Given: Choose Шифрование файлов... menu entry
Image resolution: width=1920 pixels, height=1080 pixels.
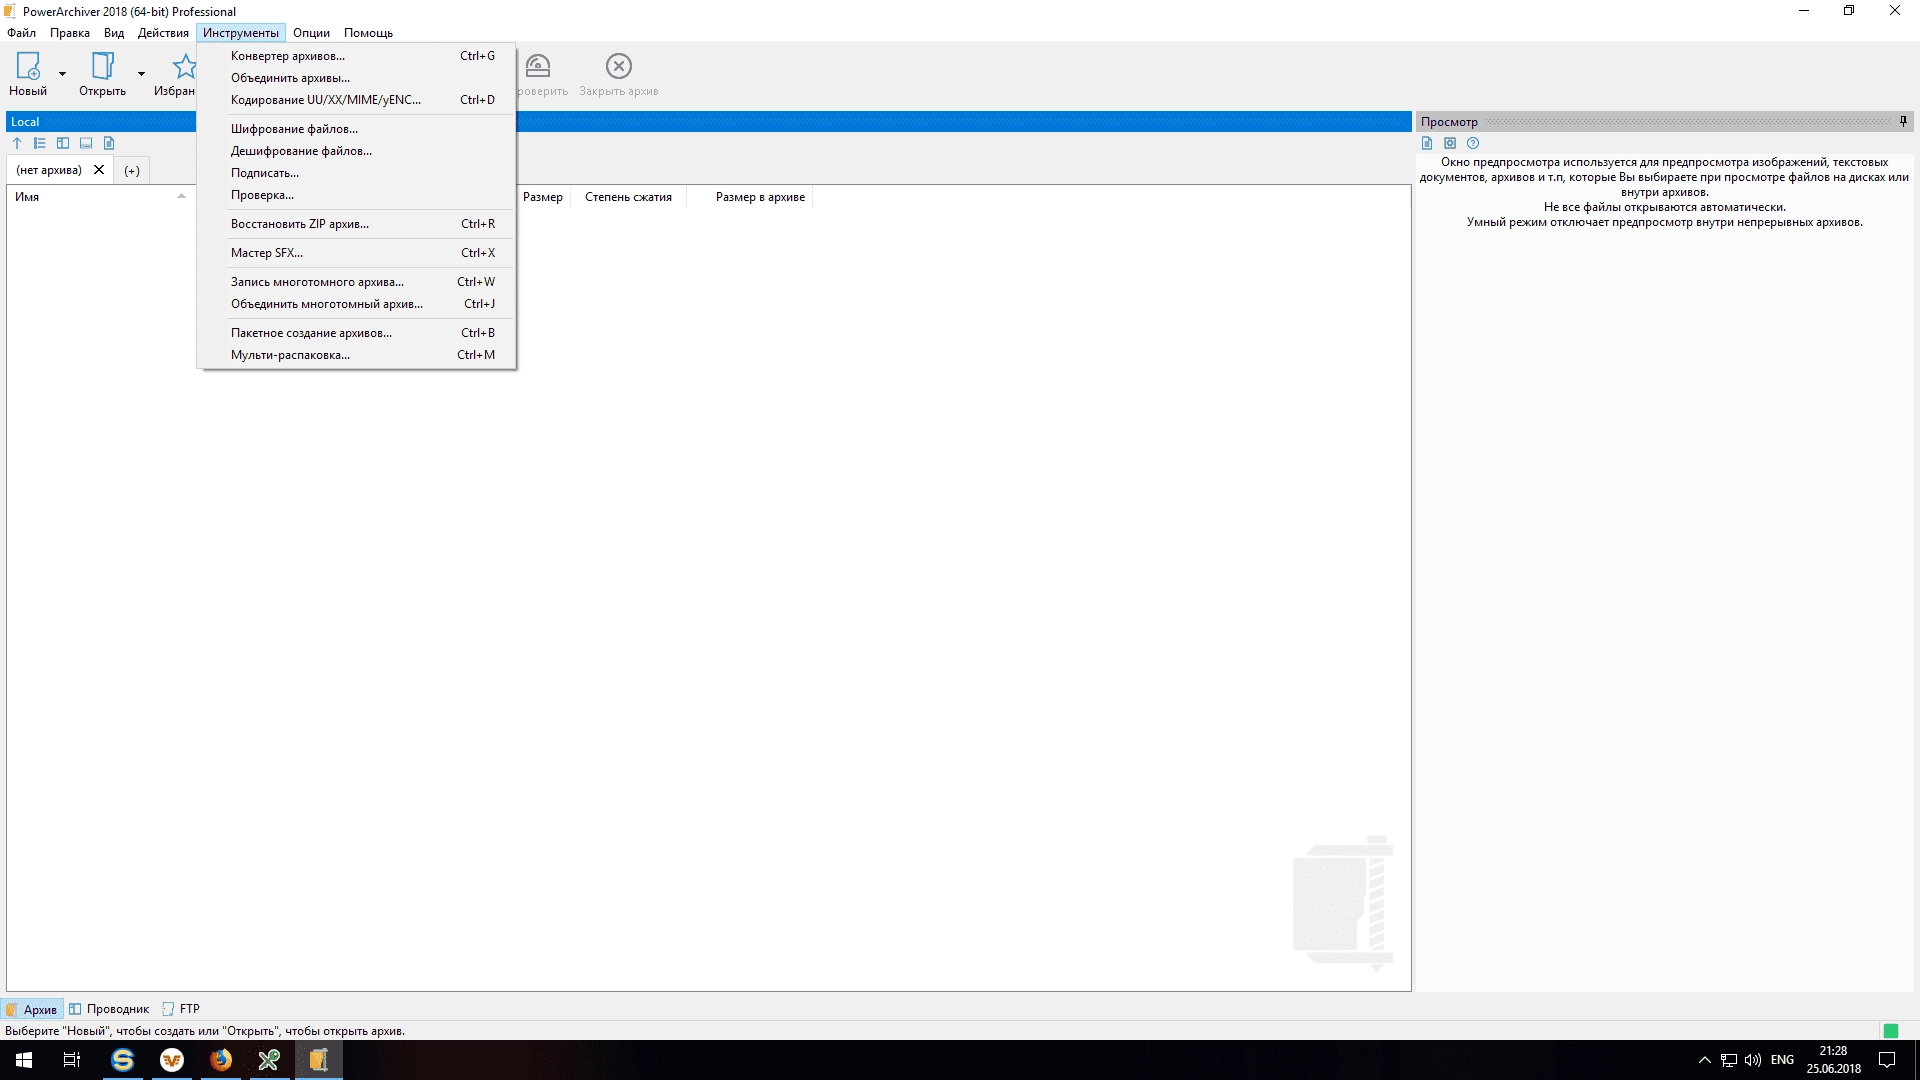Looking at the screenshot, I should pyautogui.click(x=357, y=129).
